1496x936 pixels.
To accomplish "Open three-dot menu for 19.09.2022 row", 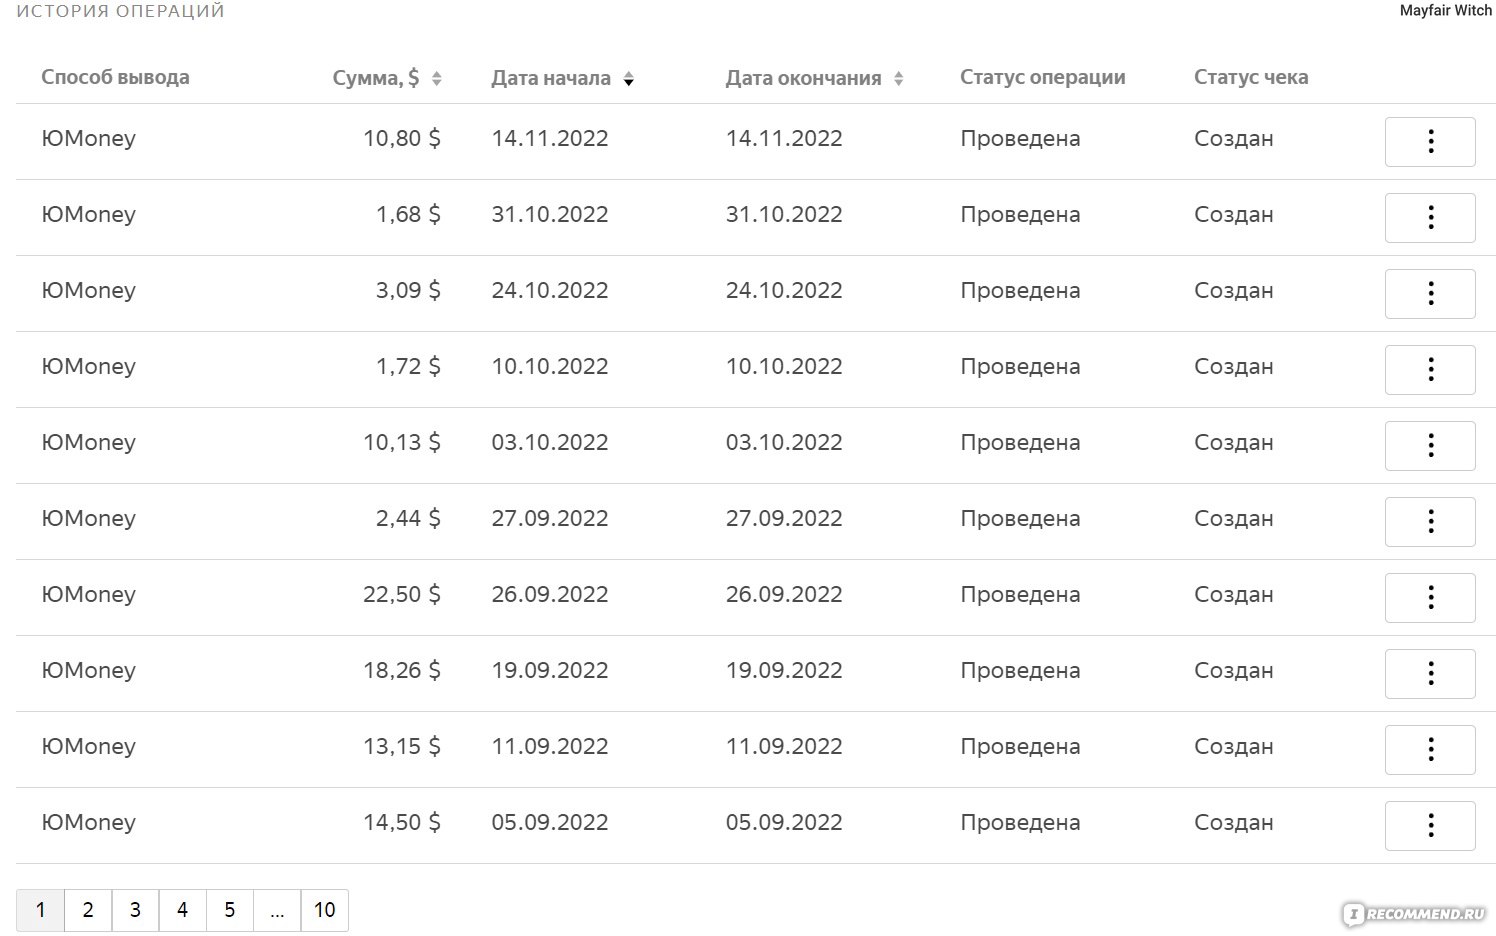I will point(1430,673).
